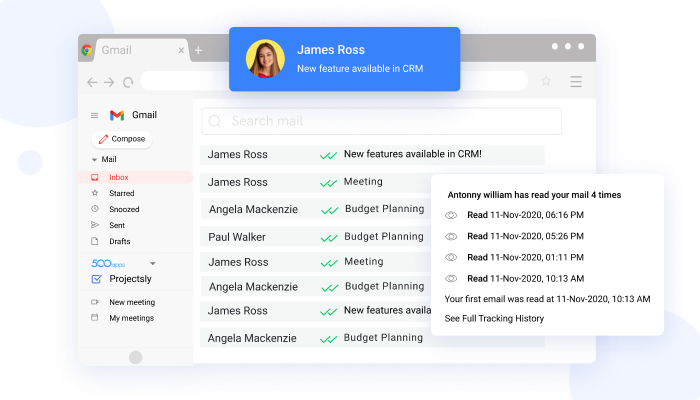Bookmark the page with star icon
The height and width of the screenshot is (400, 700).
[x=546, y=81]
